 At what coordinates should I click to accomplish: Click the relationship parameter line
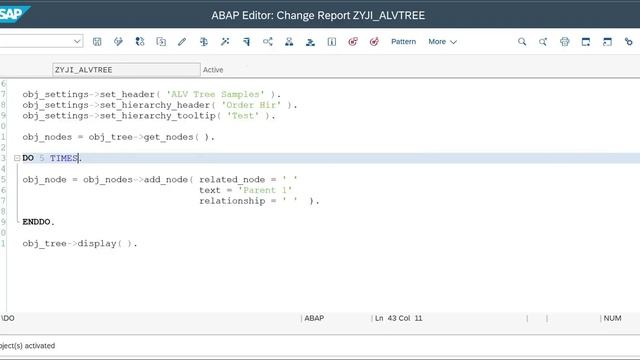259,201
